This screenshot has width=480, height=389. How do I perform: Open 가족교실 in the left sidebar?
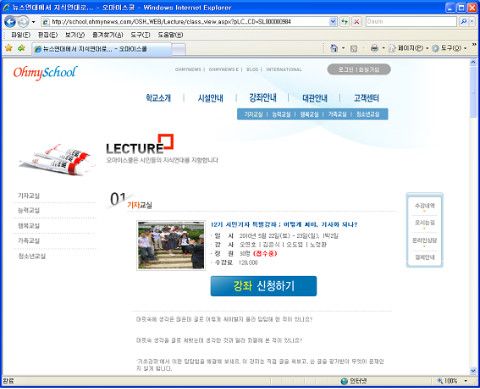click(x=29, y=241)
